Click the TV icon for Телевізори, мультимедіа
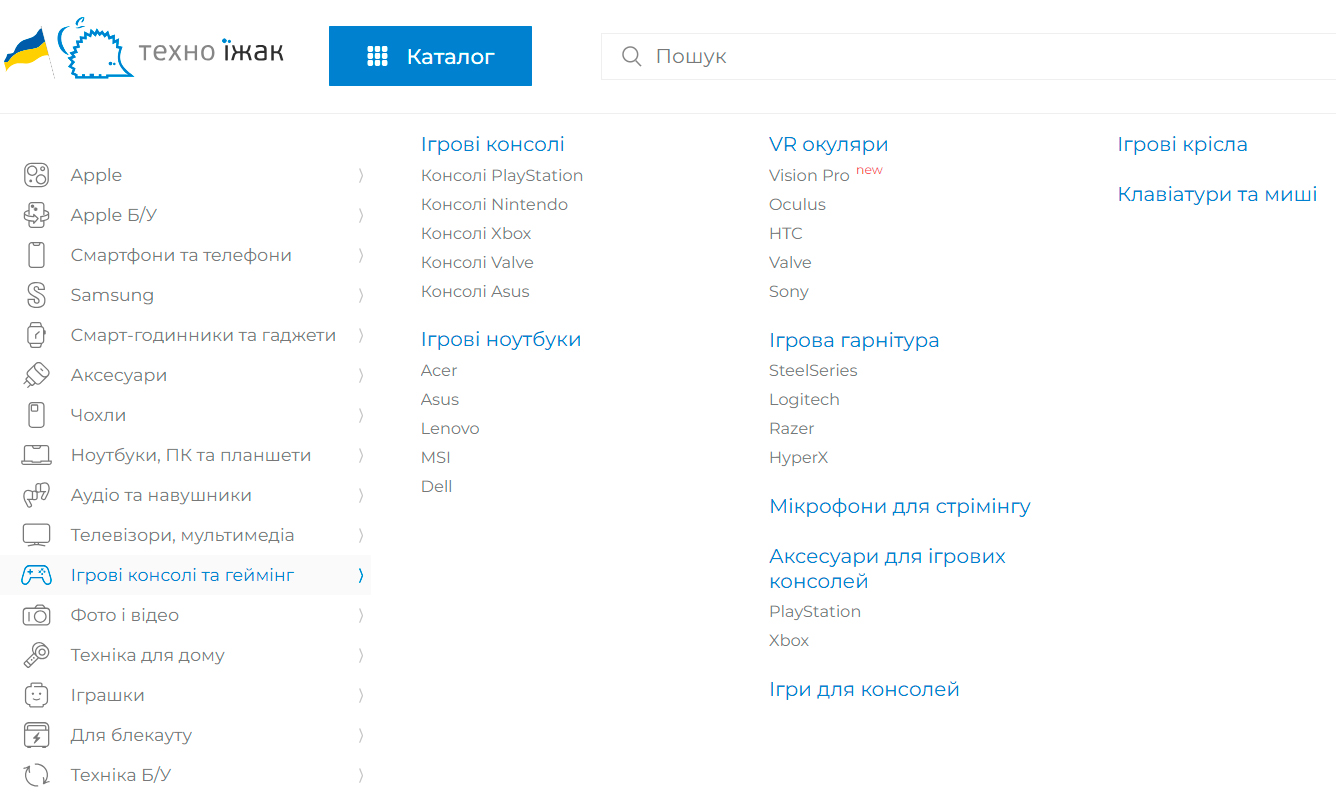The width and height of the screenshot is (1336, 798). click(36, 535)
